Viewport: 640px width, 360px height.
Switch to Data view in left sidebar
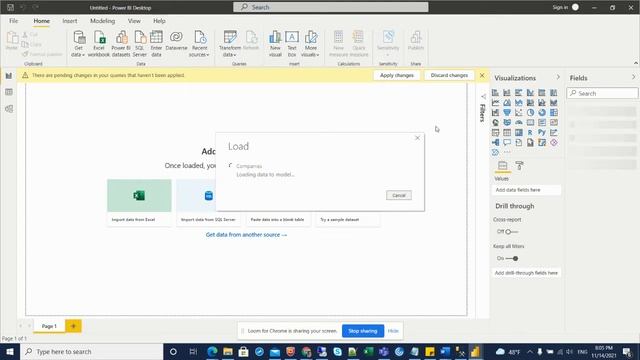(x=9, y=92)
